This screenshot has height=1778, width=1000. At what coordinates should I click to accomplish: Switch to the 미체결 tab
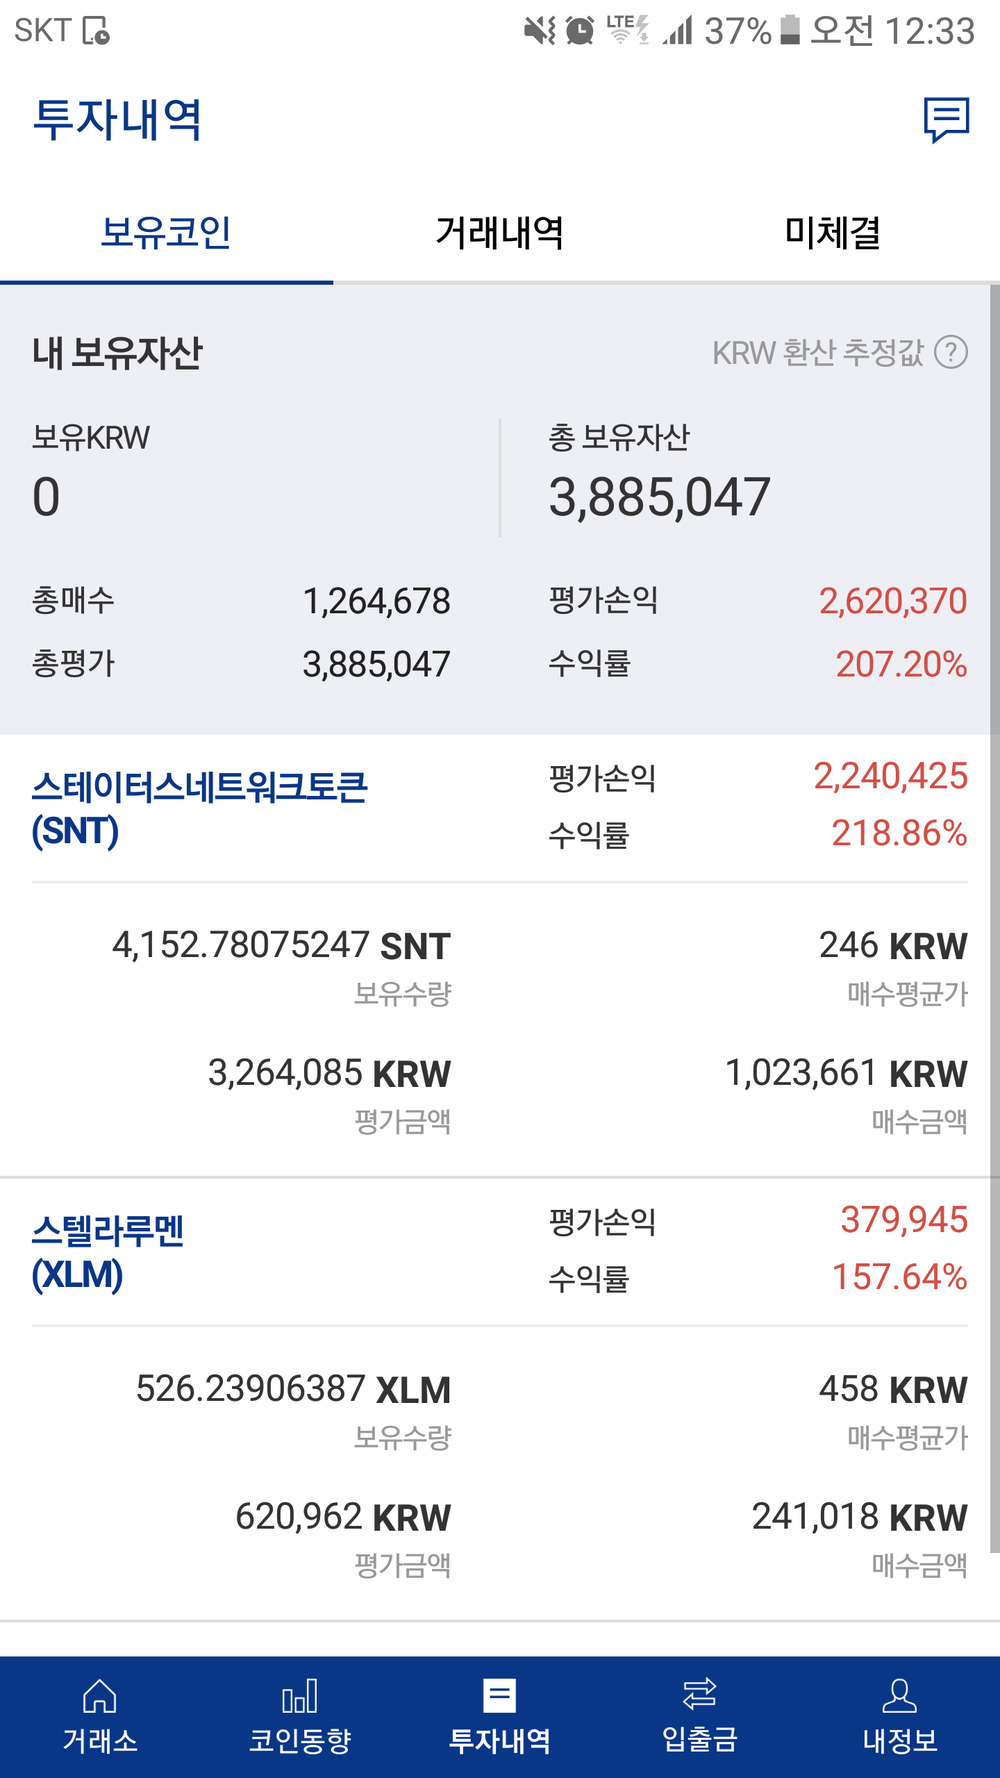pos(832,233)
